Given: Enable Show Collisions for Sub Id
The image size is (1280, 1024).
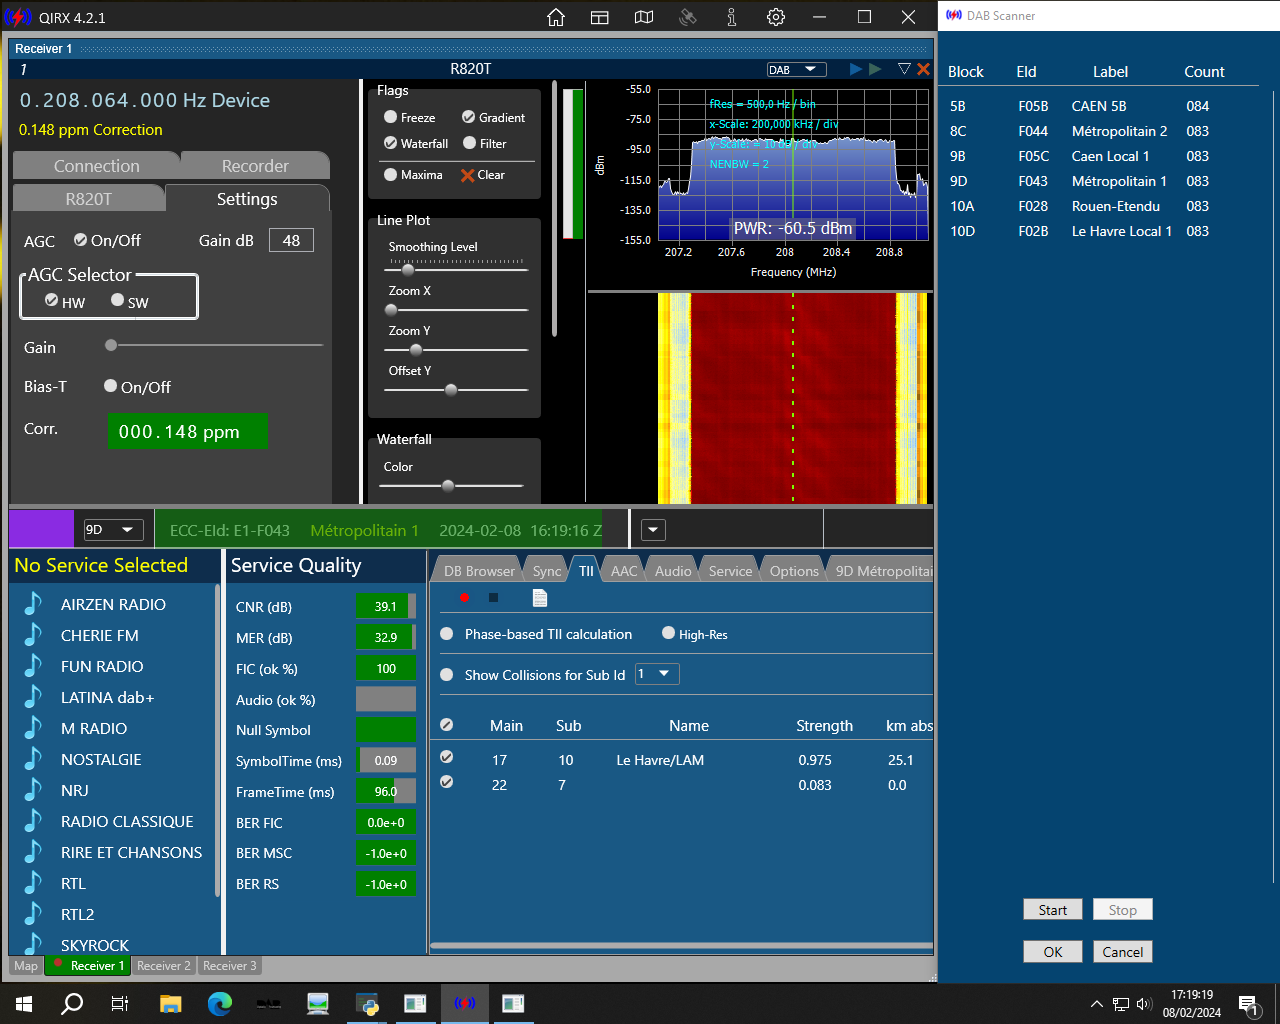Looking at the screenshot, I should tap(447, 675).
